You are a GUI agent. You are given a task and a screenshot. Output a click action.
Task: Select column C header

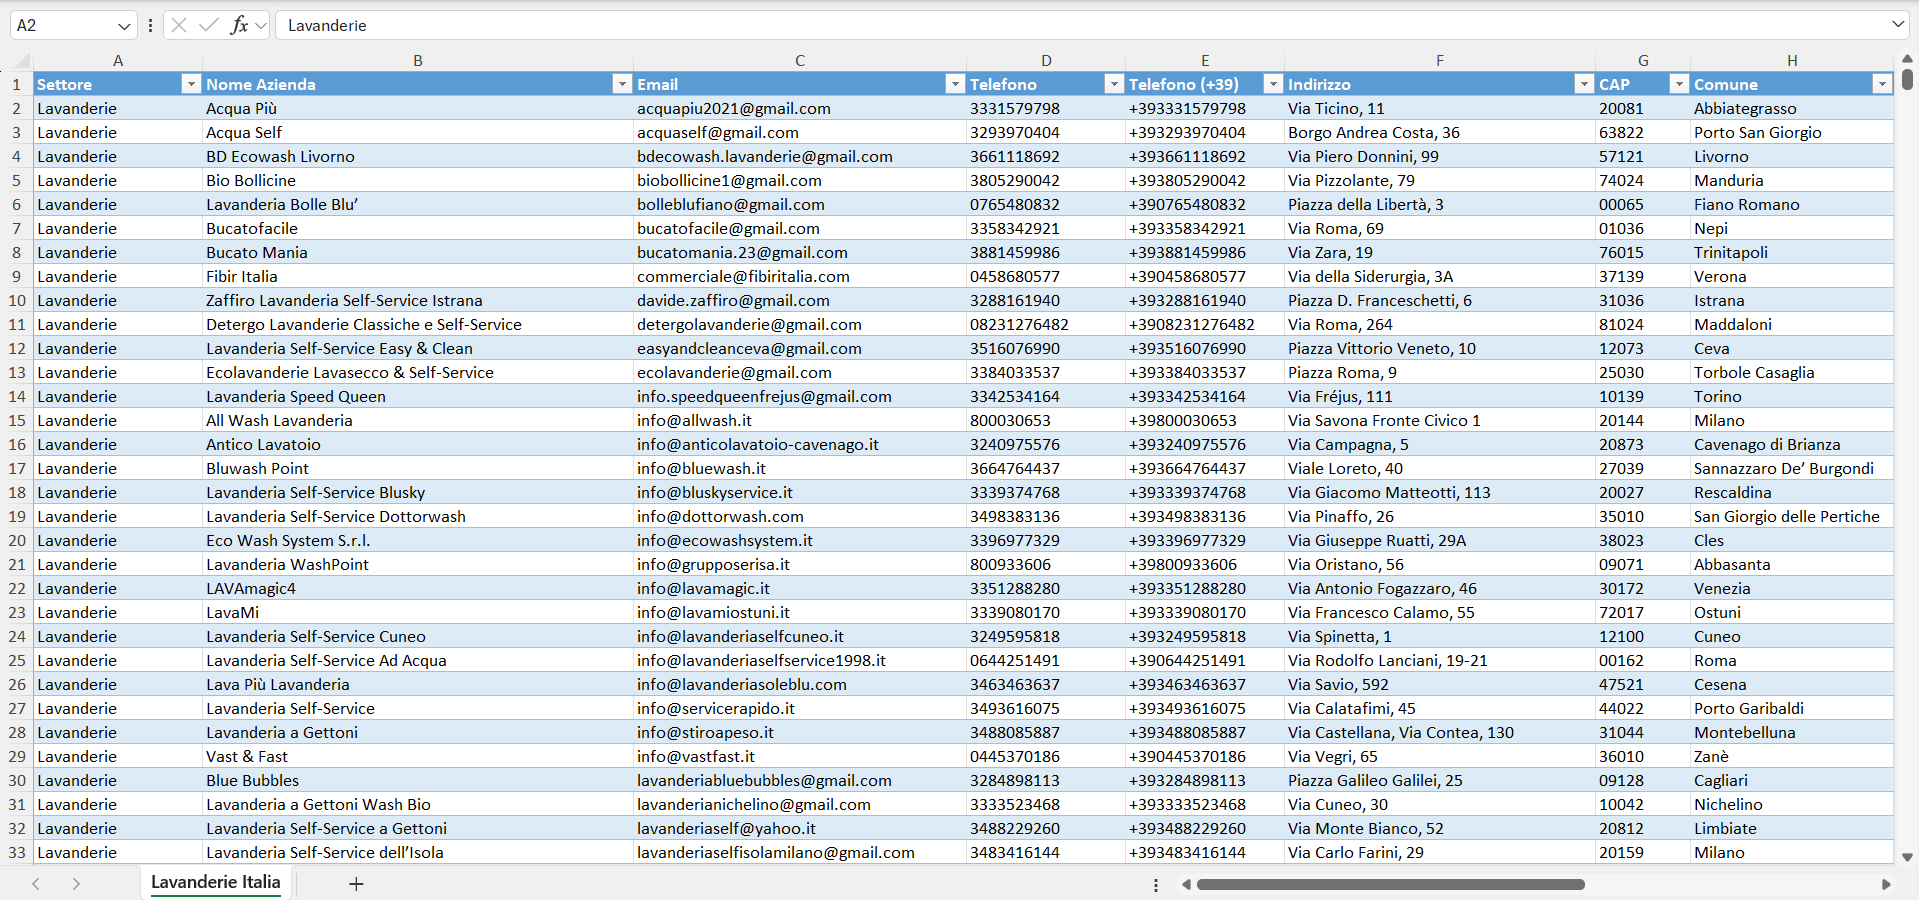800,60
